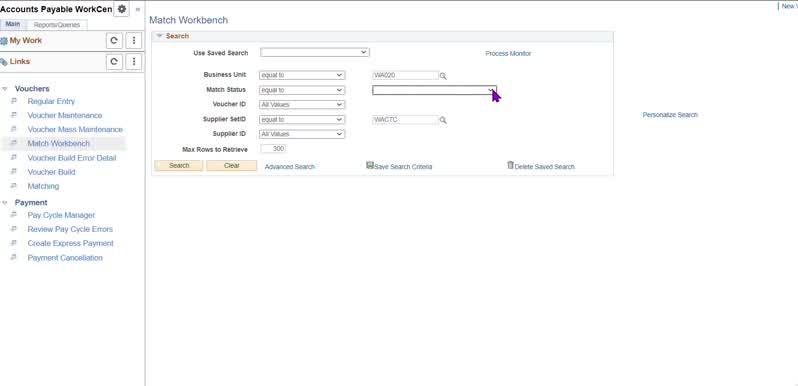Screen dimensions: 798x386
Task: Refresh the Links section
Action: coord(114,62)
